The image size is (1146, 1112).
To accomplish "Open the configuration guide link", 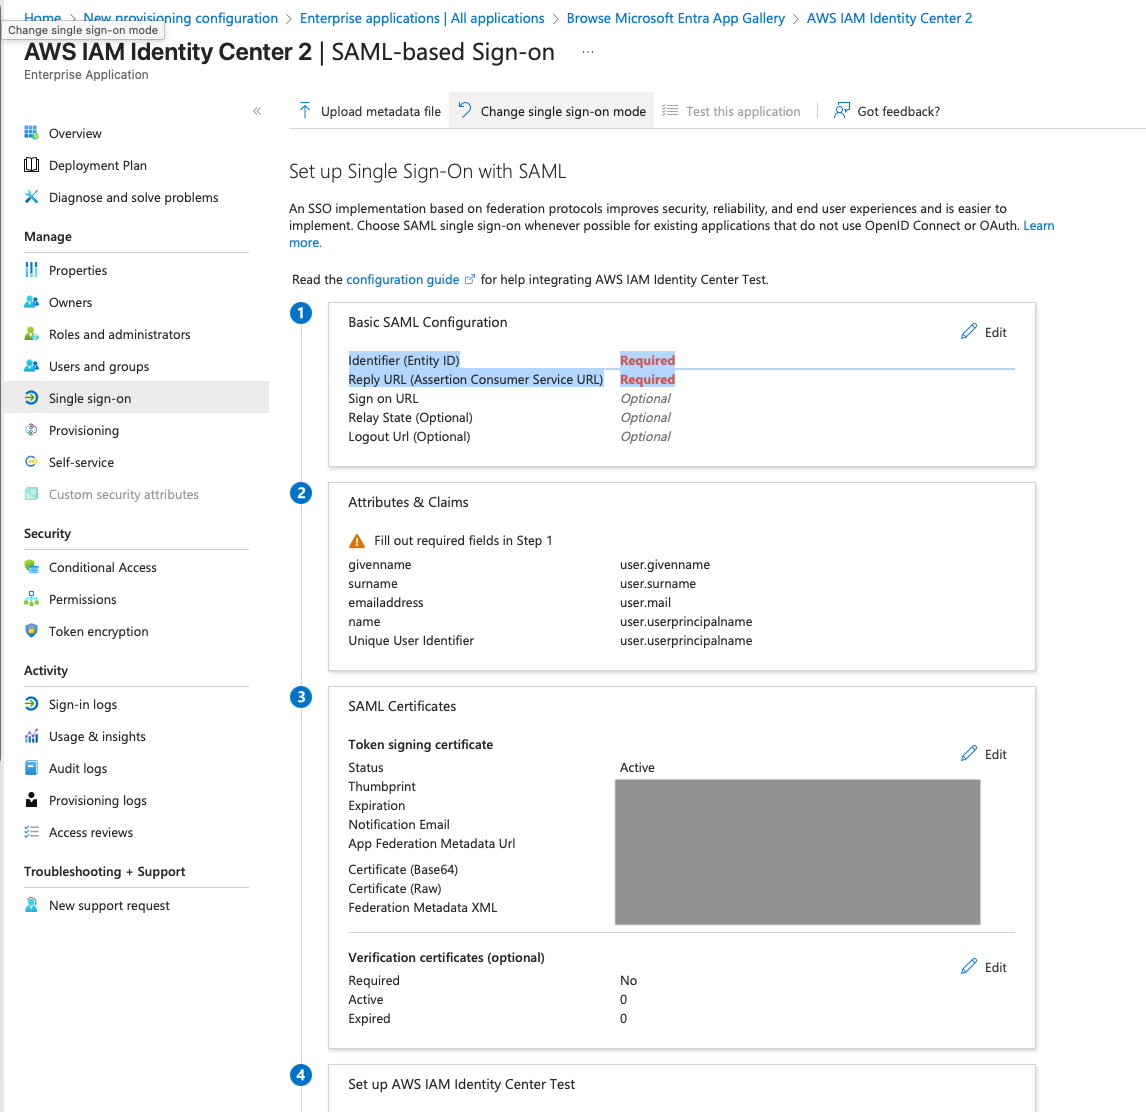I will click(x=410, y=279).
